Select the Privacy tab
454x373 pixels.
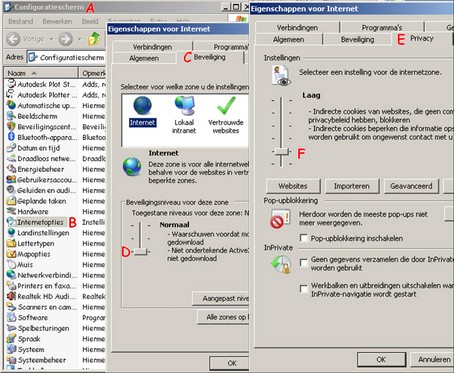pos(422,38)
